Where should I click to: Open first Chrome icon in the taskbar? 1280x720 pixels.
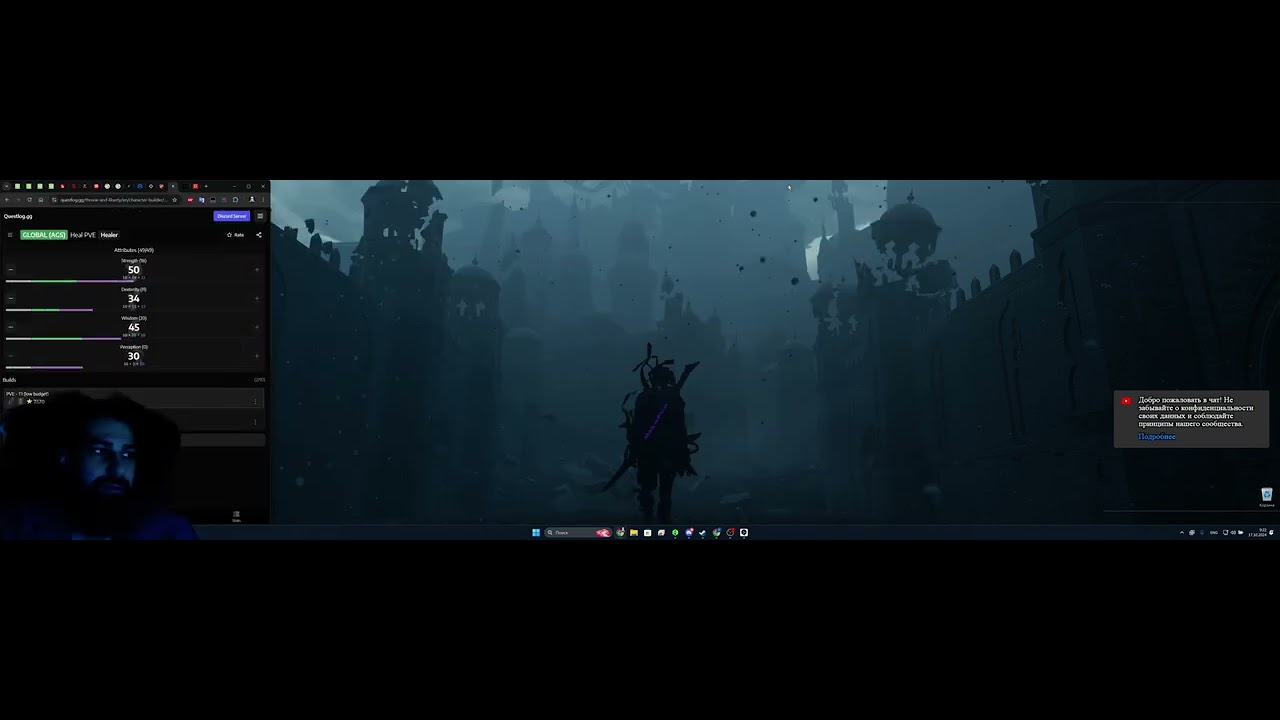620,533
